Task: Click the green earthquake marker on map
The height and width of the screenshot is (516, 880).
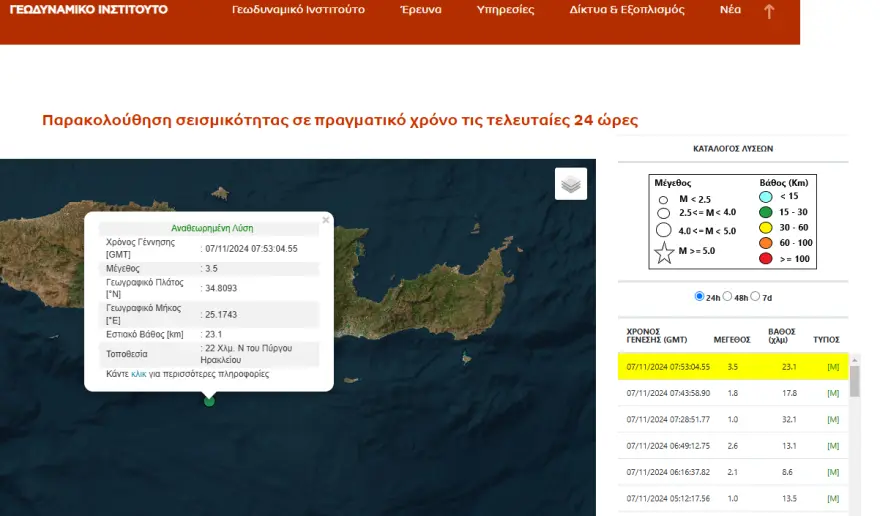Action: (x=209, y=401)
